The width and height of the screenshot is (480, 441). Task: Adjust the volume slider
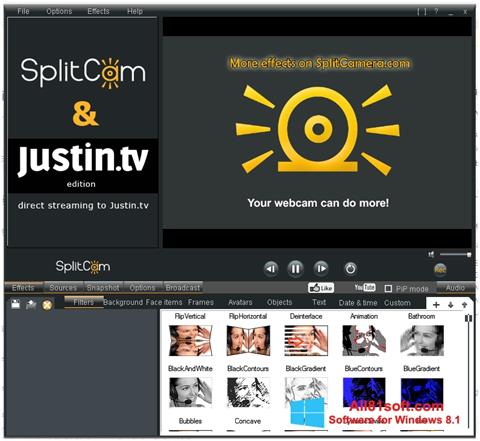(x=456, y=255)
